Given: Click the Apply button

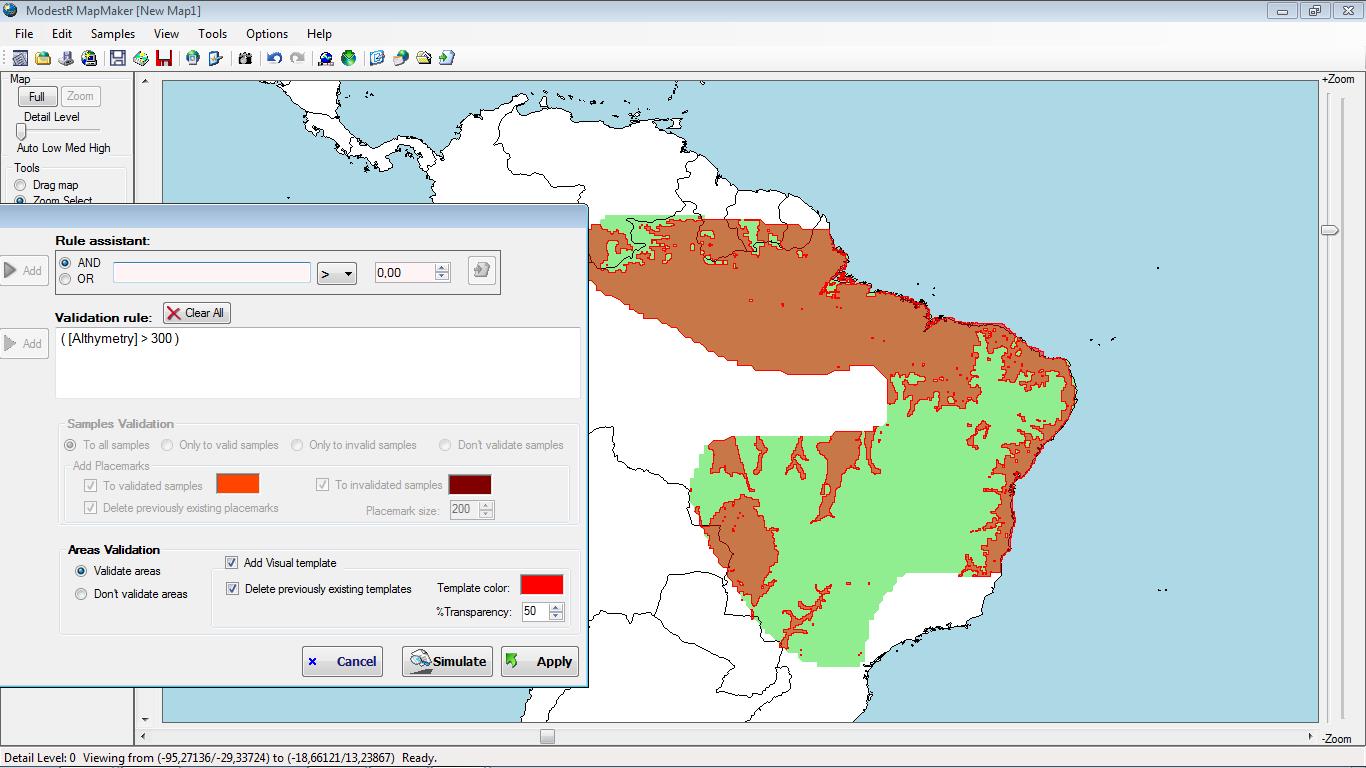Looking at the screenshot, I should (540, 661).
